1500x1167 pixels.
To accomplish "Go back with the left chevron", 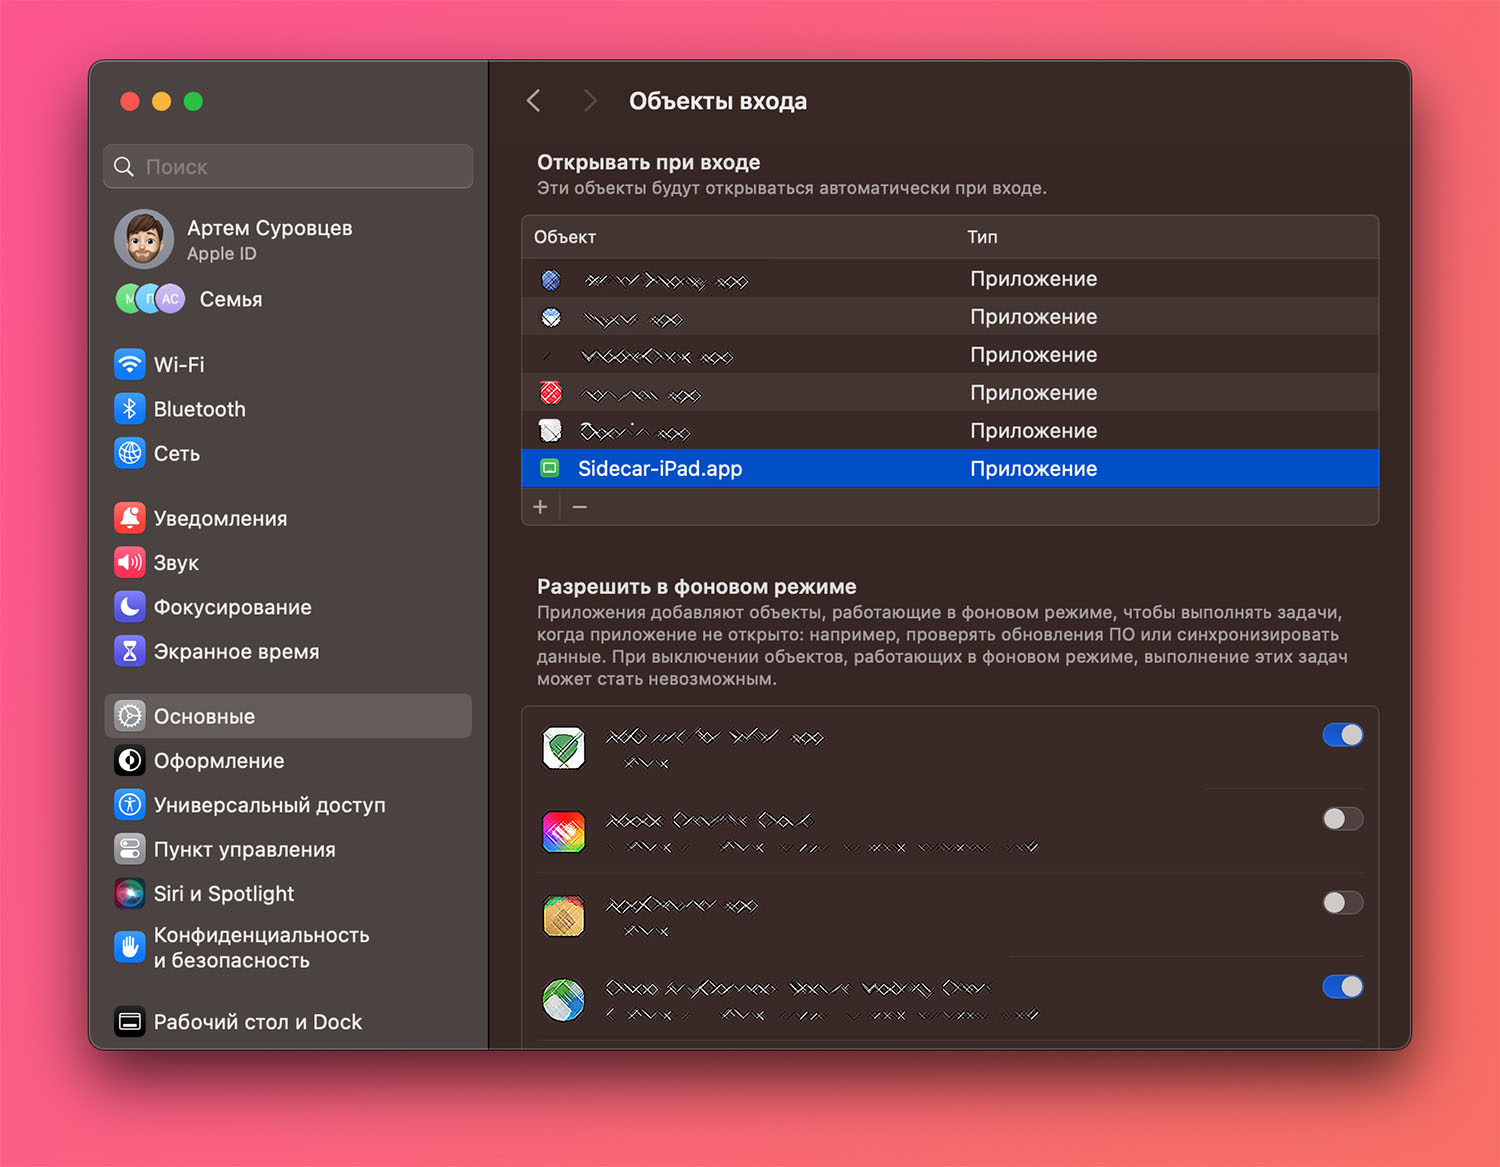I will tap(534, 101).
